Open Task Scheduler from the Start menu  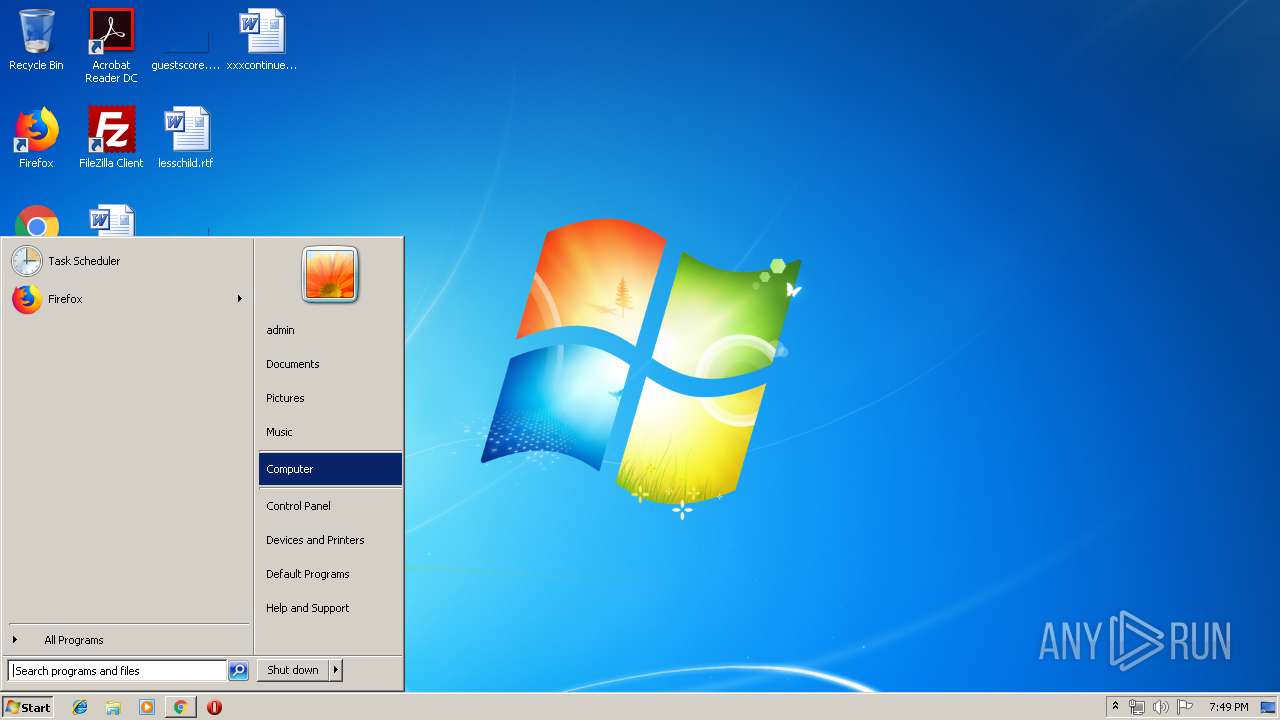point(127,261)
